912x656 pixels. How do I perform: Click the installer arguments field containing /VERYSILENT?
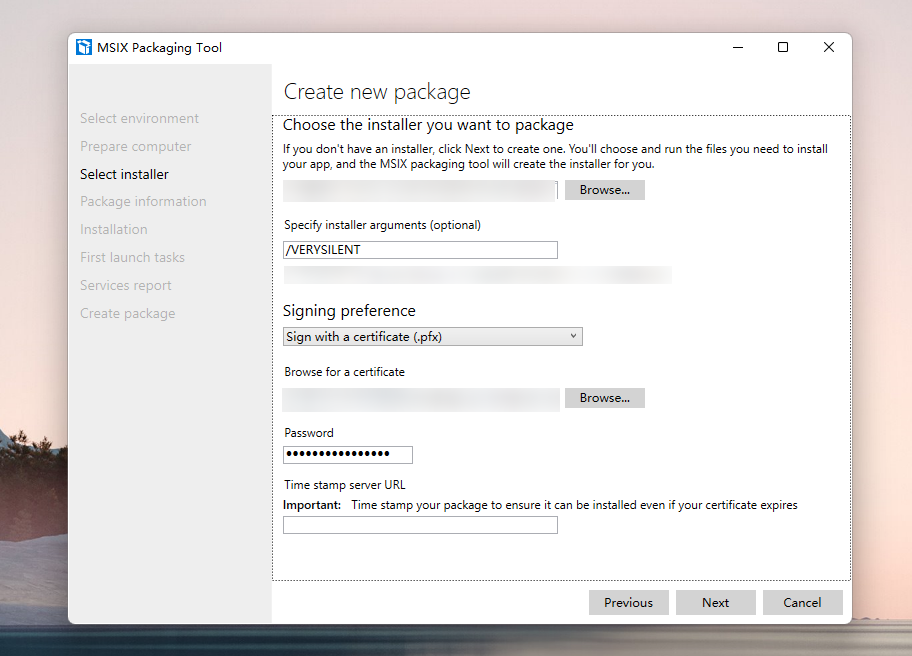point(420,250)
